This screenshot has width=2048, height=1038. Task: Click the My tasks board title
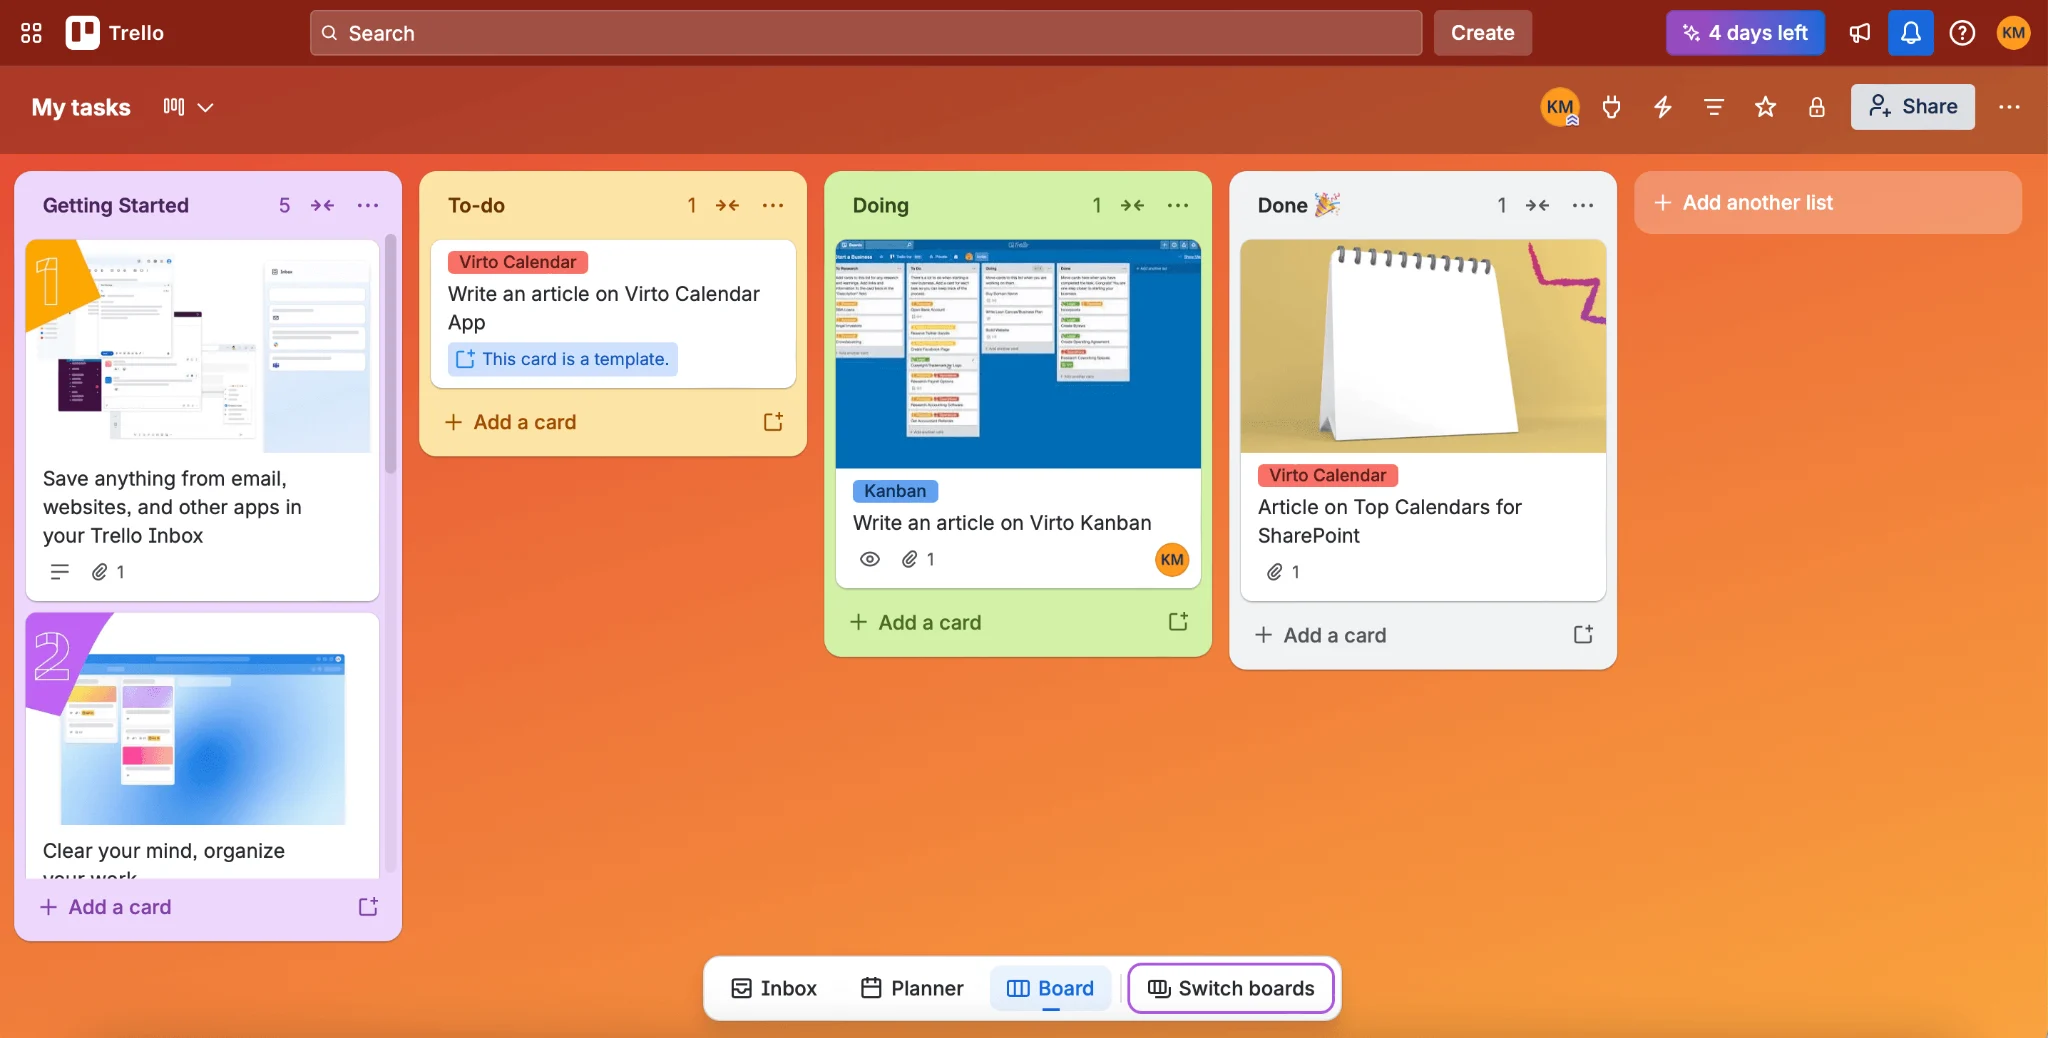pos(81,107)
